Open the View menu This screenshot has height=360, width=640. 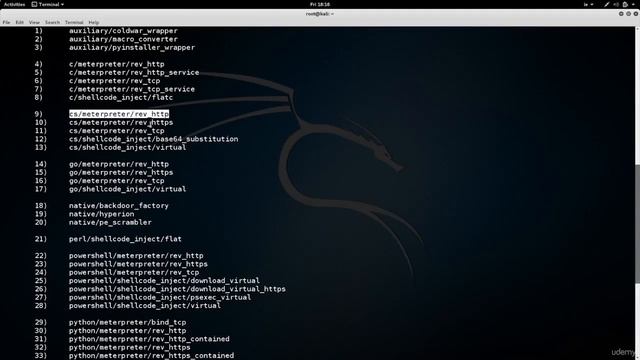click(x=34, y=22)
